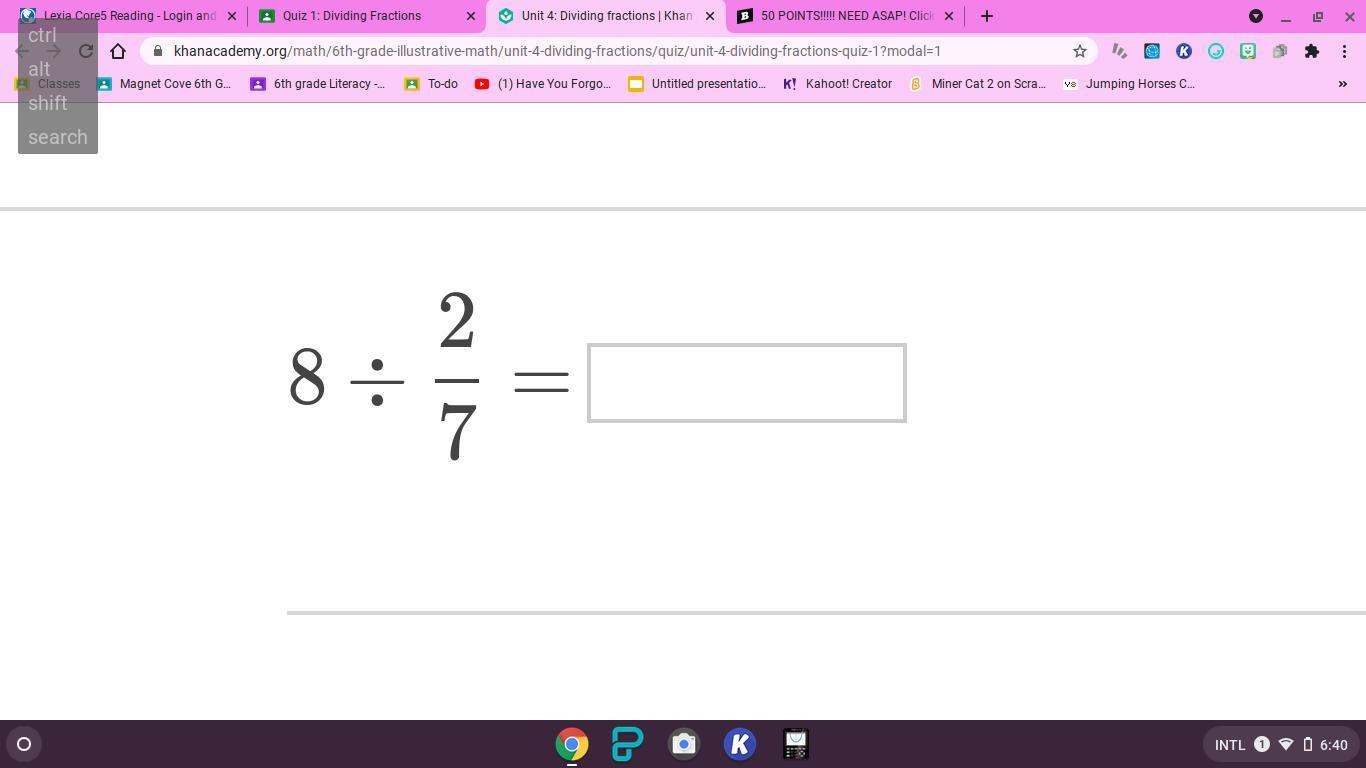This screenshot has height=768, width=1366.
Task: Click the Wi-Fi status icon
Action: (1286, 744)
